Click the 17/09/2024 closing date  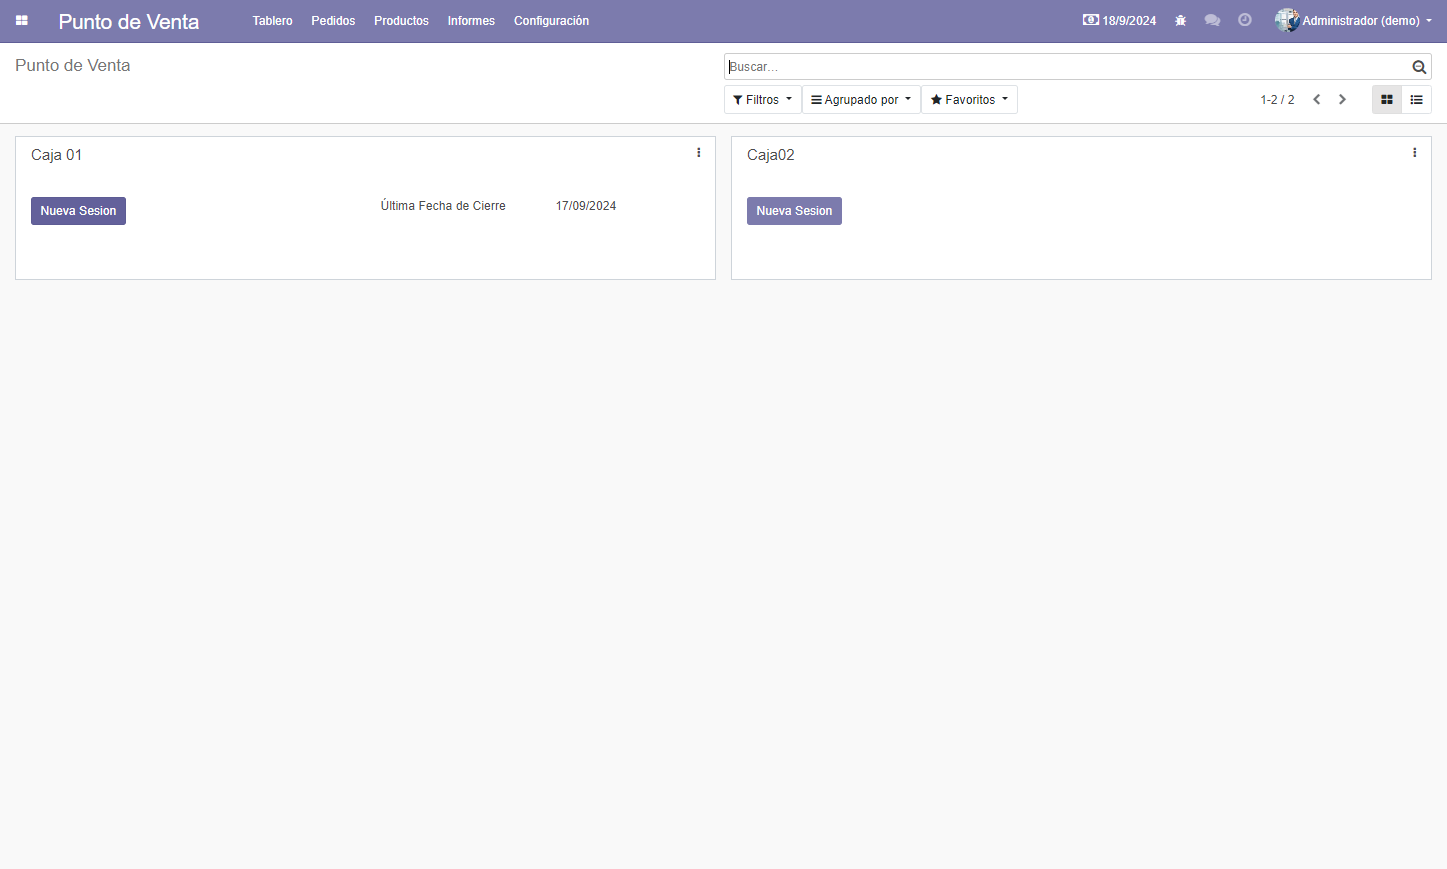586,206
